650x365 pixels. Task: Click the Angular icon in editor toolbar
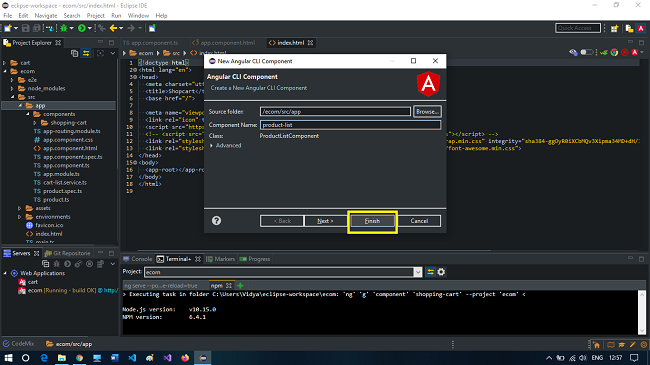[x=635, y=52]
